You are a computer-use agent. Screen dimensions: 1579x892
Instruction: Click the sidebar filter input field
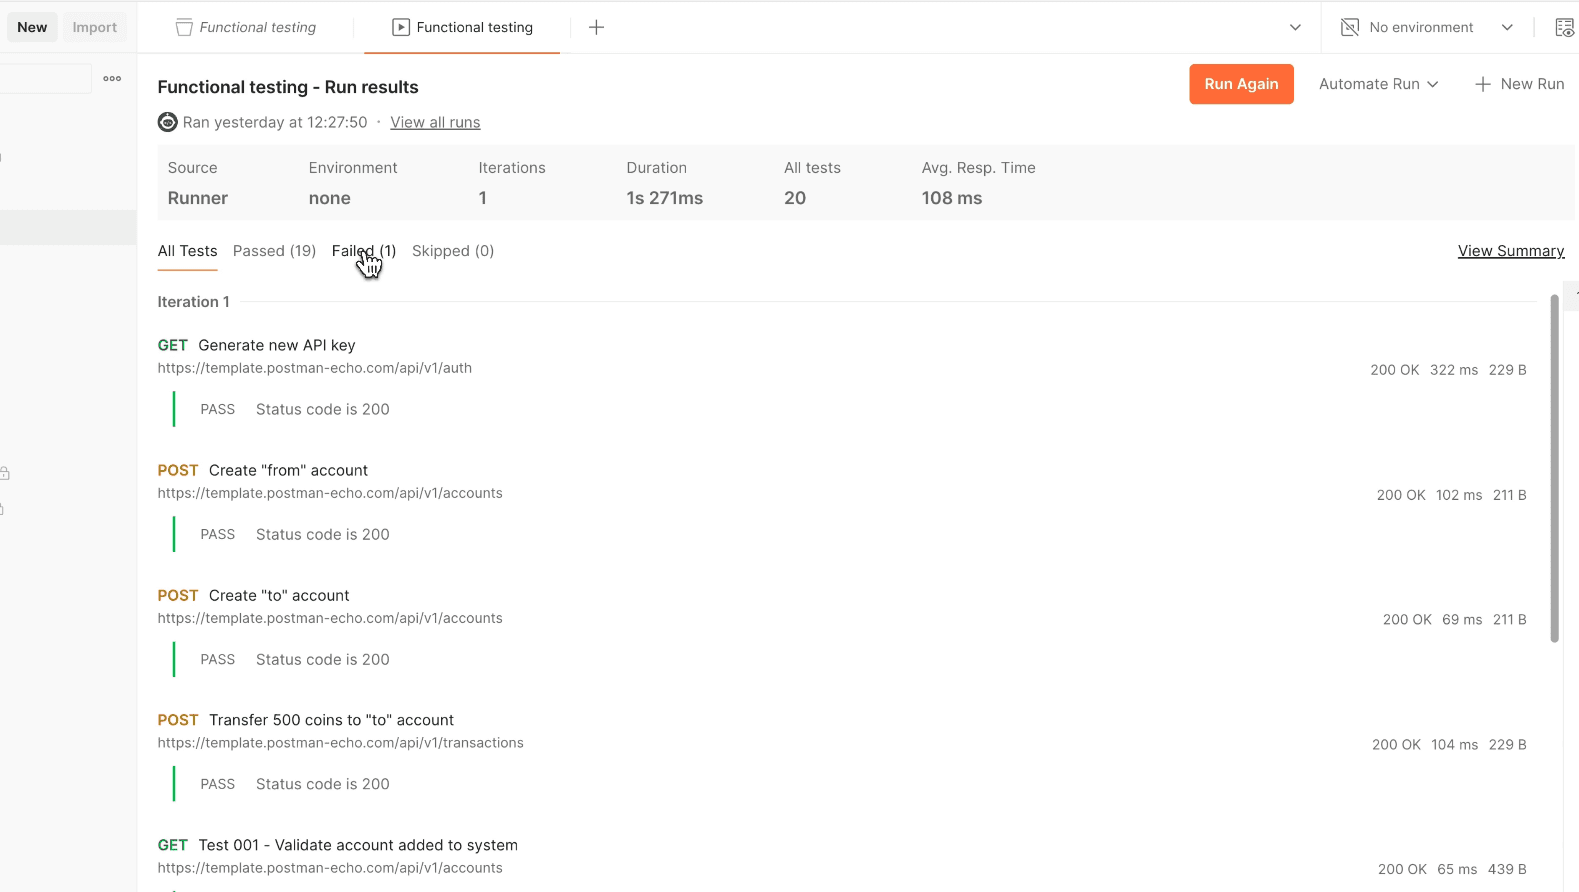tap(45, 78)
